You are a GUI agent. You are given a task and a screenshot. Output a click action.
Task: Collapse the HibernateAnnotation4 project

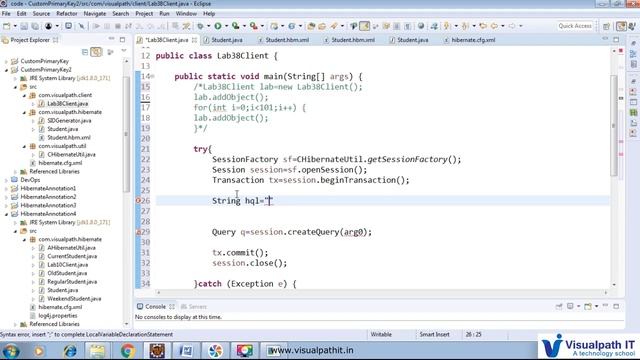tap(6, 214)
